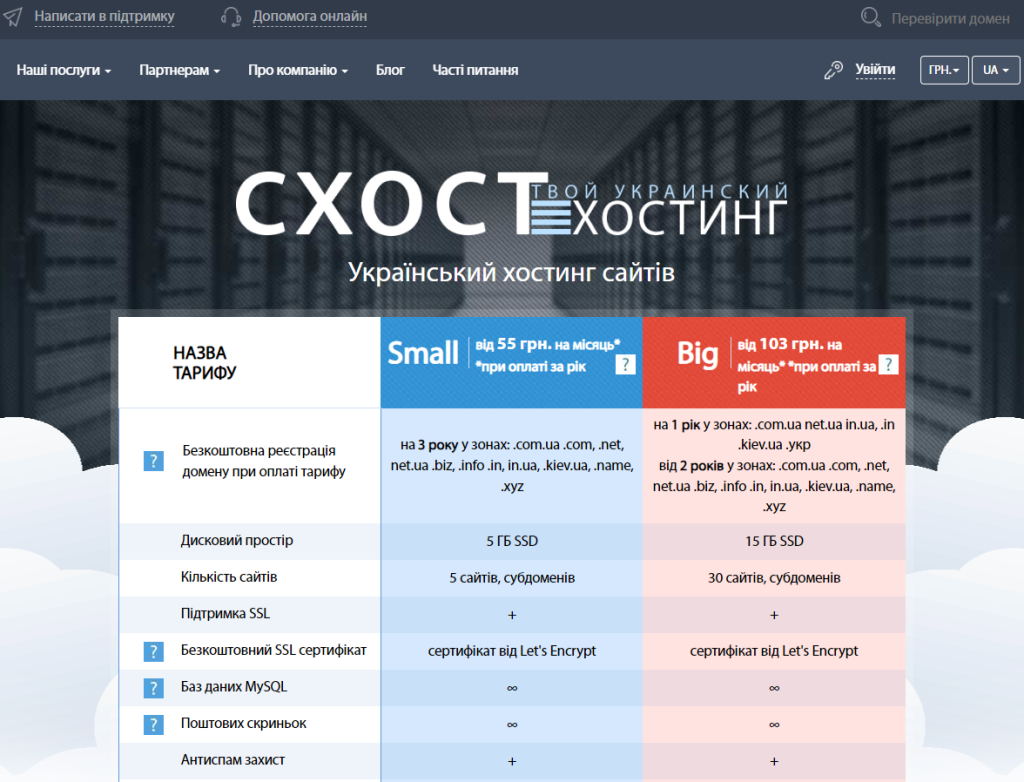Click help icon for mailboxes row
Screen dimensions: 1024x782
tap(153, 724)
